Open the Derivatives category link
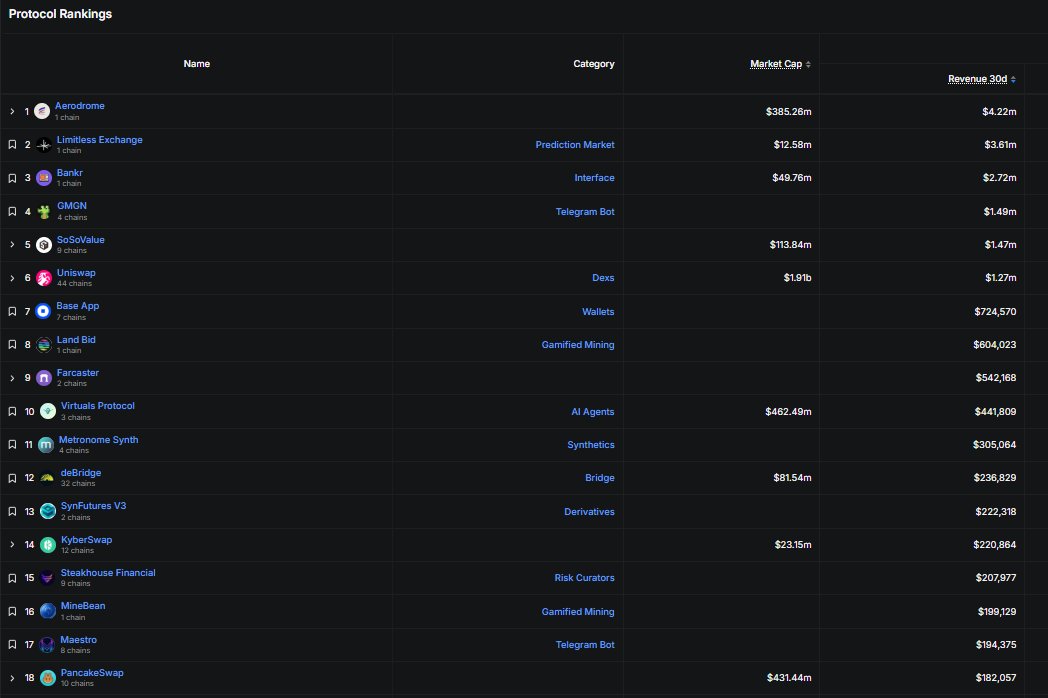 click(589, 511)
